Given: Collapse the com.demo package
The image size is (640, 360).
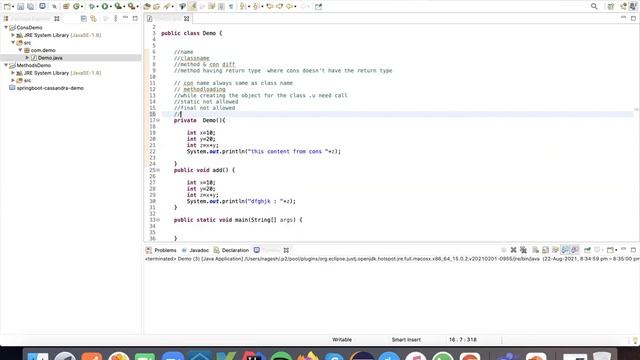Looking at the screenshot, I should 20,50.
